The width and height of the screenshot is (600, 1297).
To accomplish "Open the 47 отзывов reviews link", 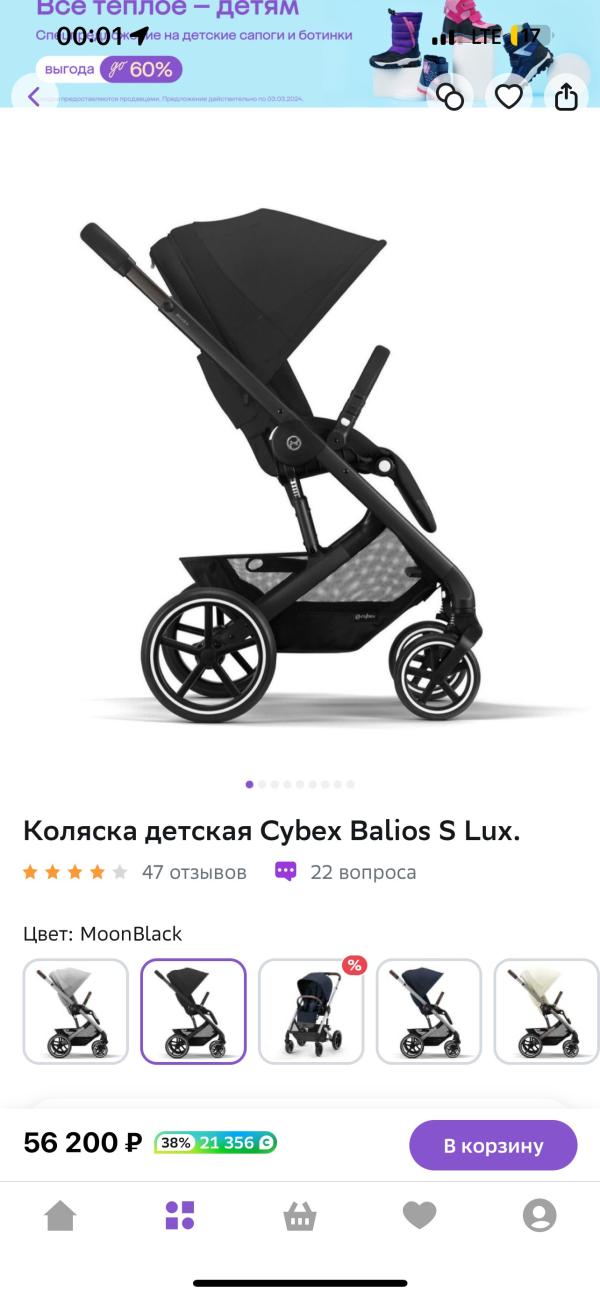I will click(x=194, y=872).
